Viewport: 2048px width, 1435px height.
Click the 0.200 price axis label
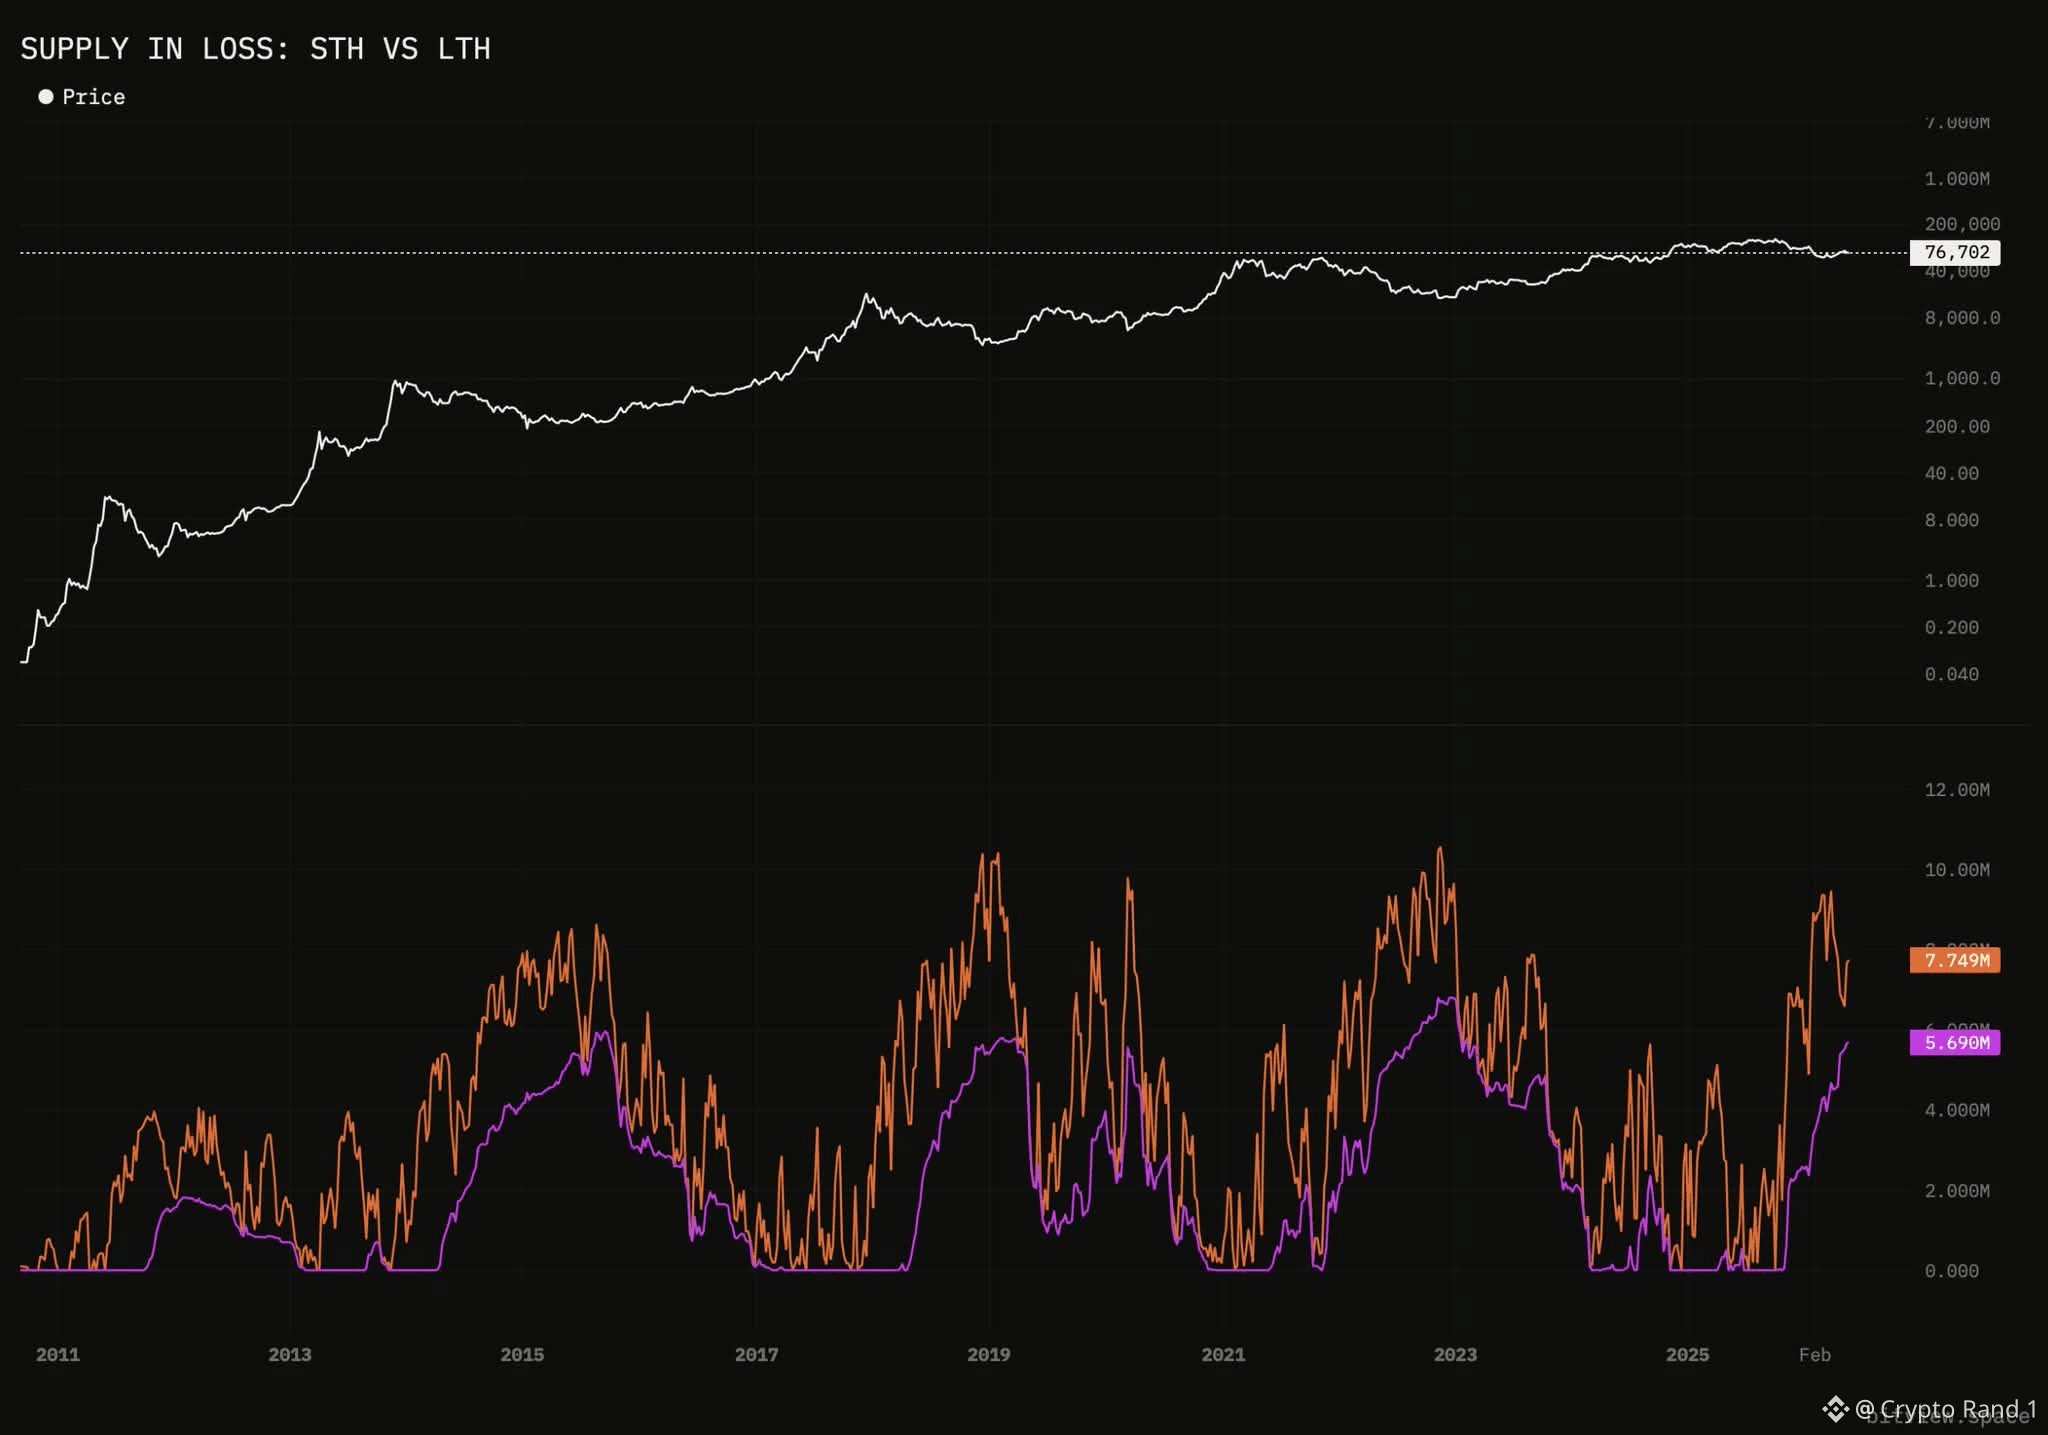[x=1952, y=627]
